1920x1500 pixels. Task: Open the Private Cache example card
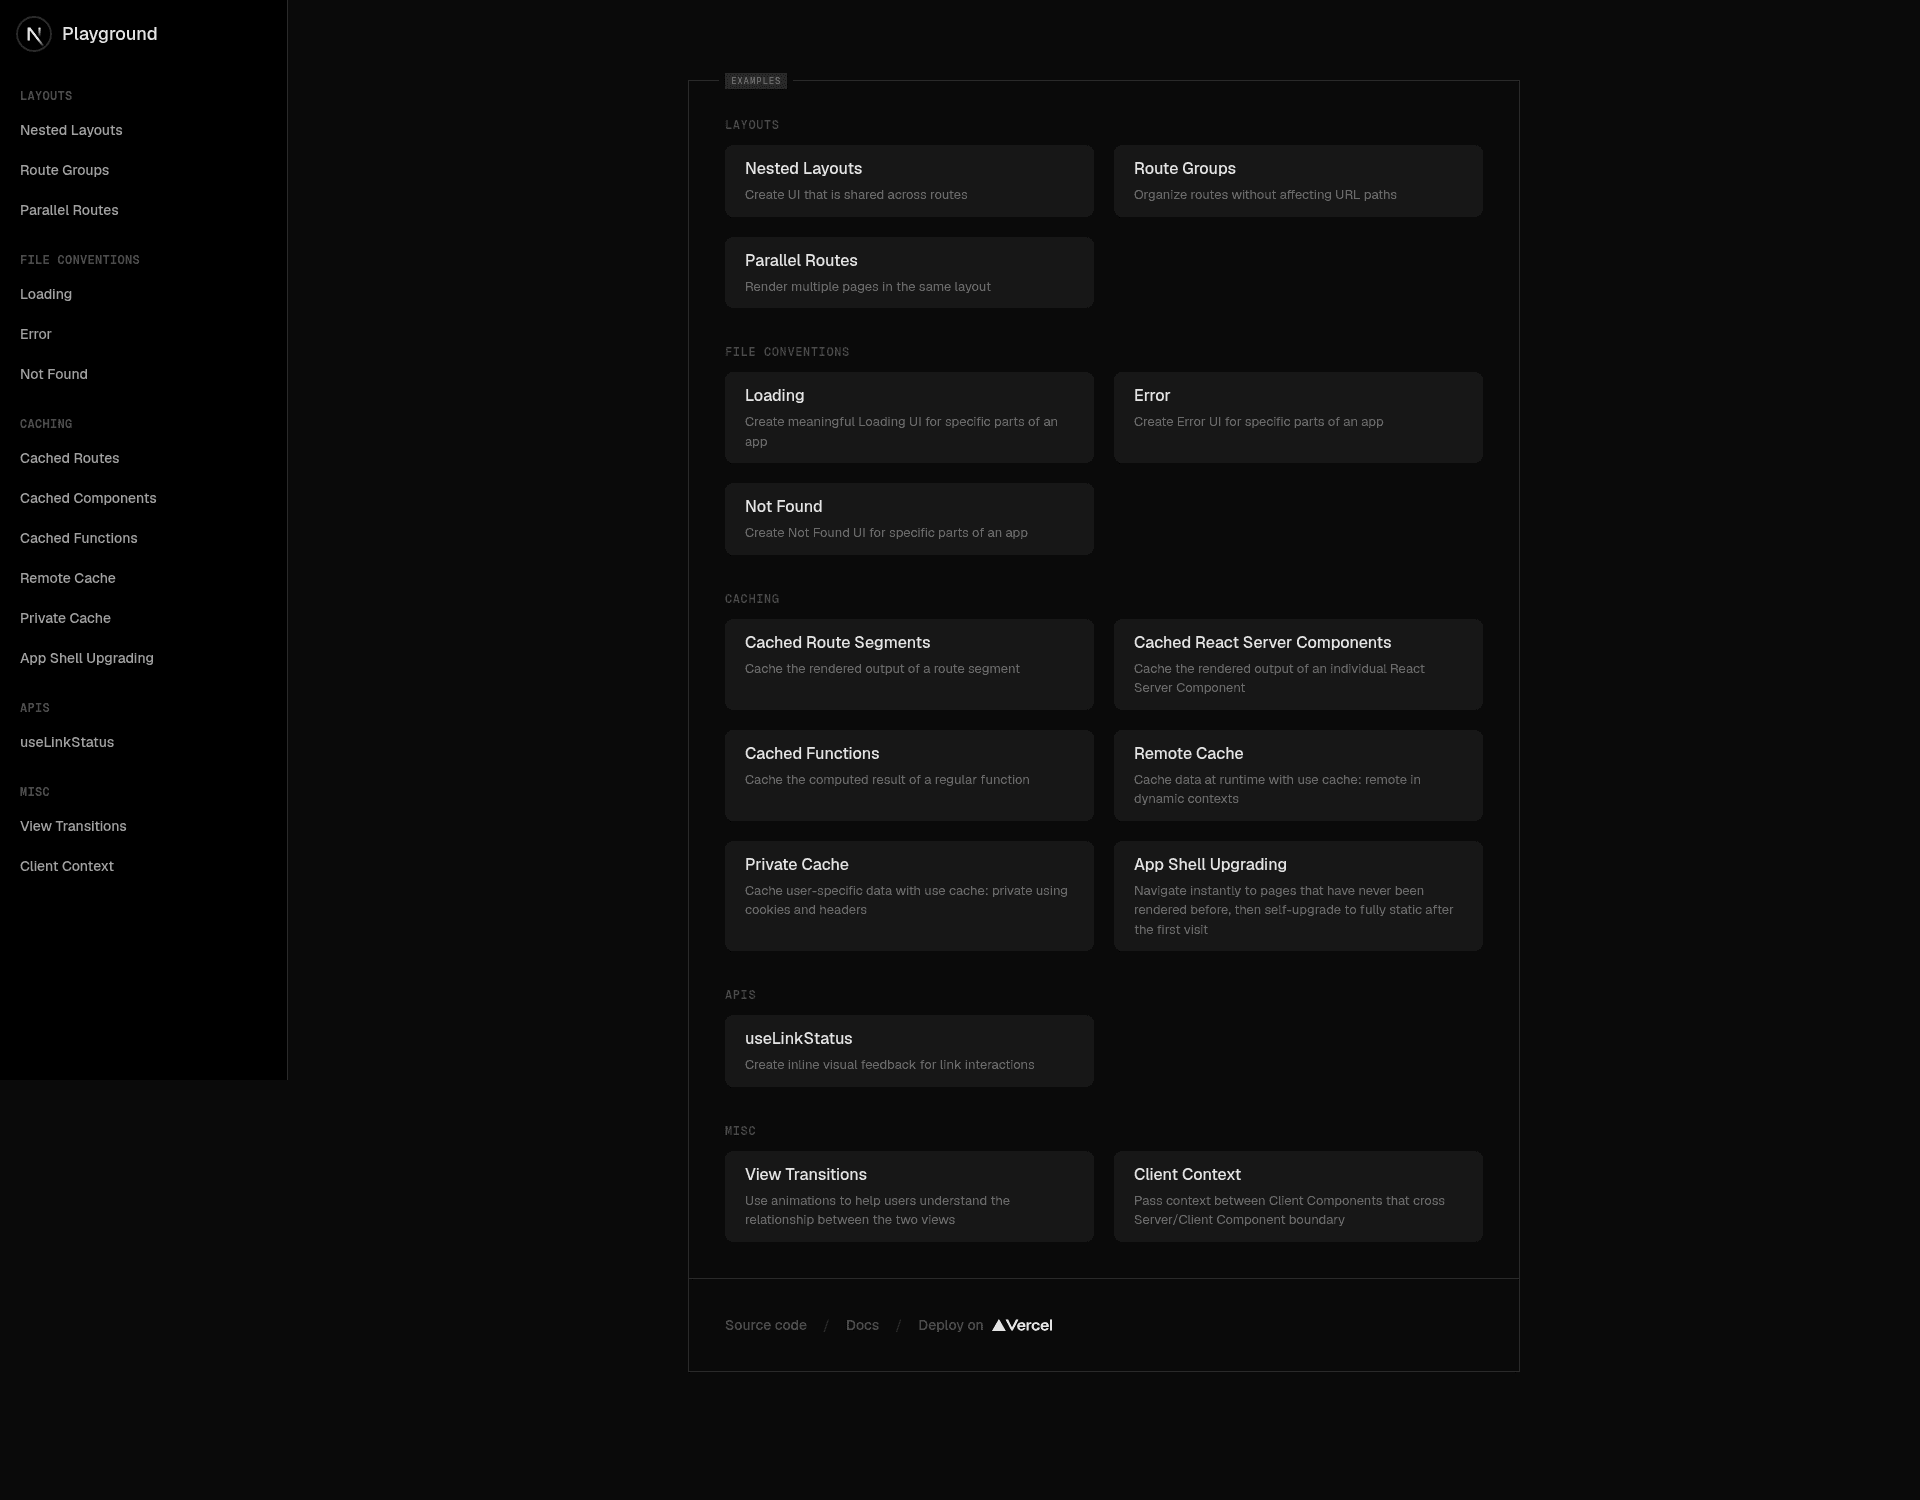coord(909,896)
